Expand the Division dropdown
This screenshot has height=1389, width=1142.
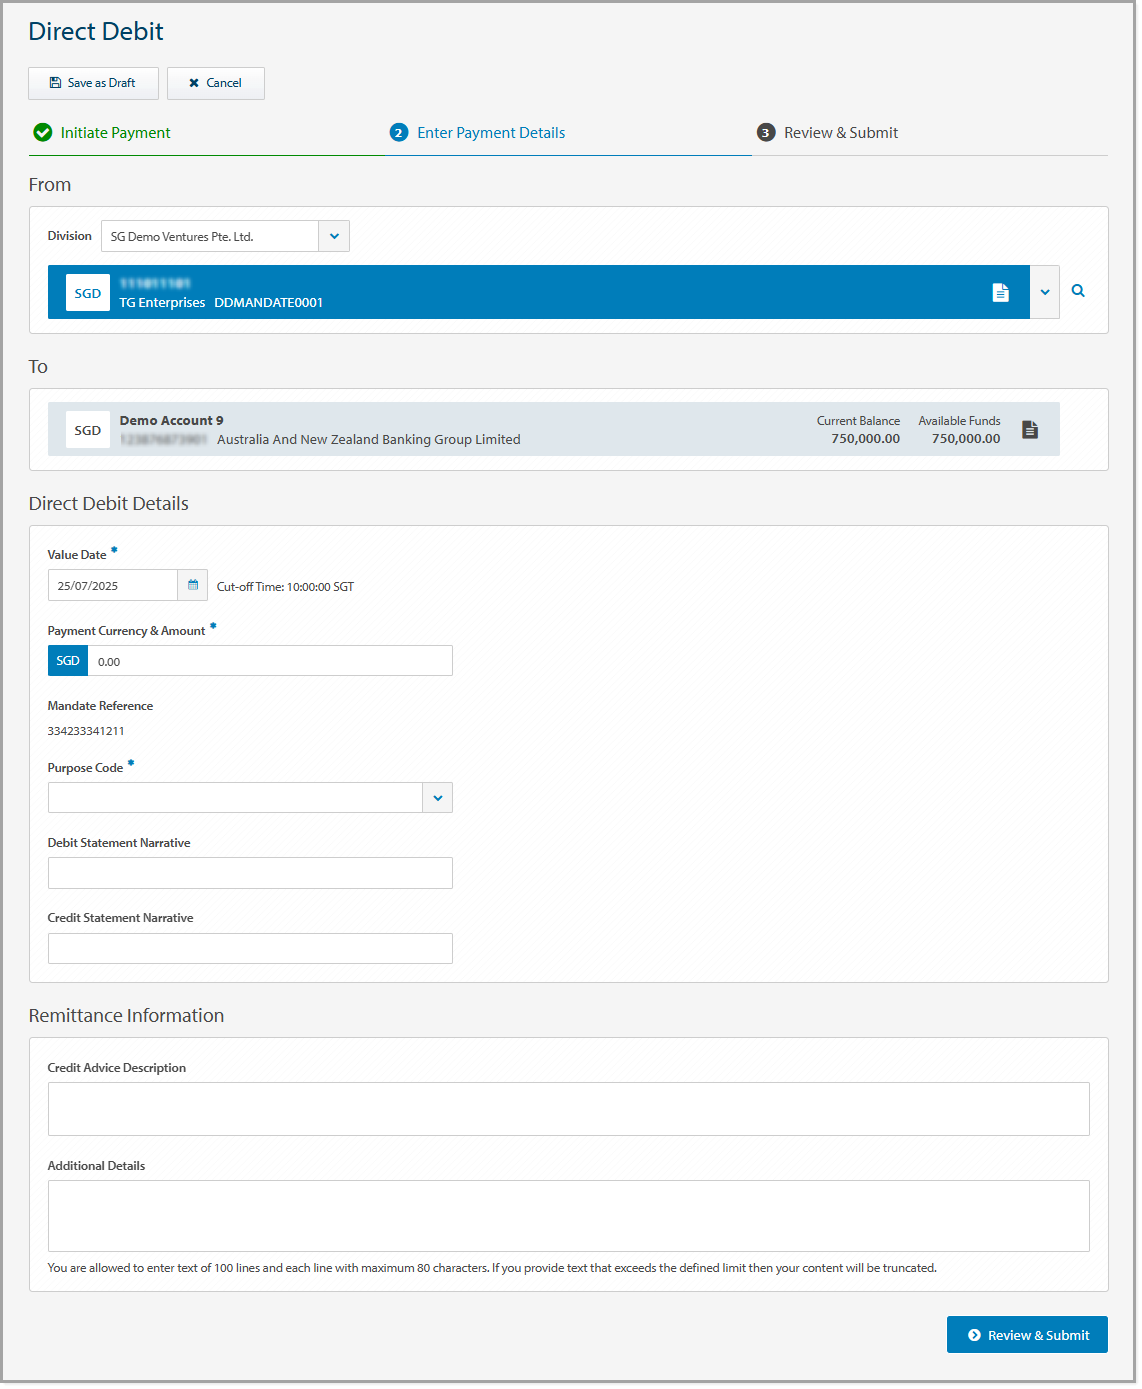(334, 236)
